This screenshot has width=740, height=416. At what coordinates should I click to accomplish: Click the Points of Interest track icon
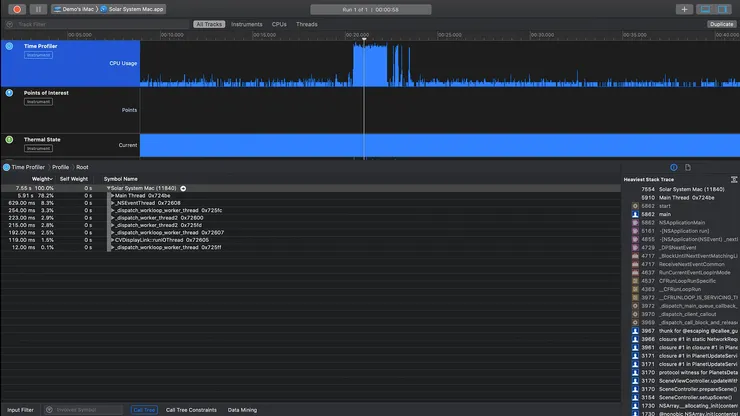(9, 93)
